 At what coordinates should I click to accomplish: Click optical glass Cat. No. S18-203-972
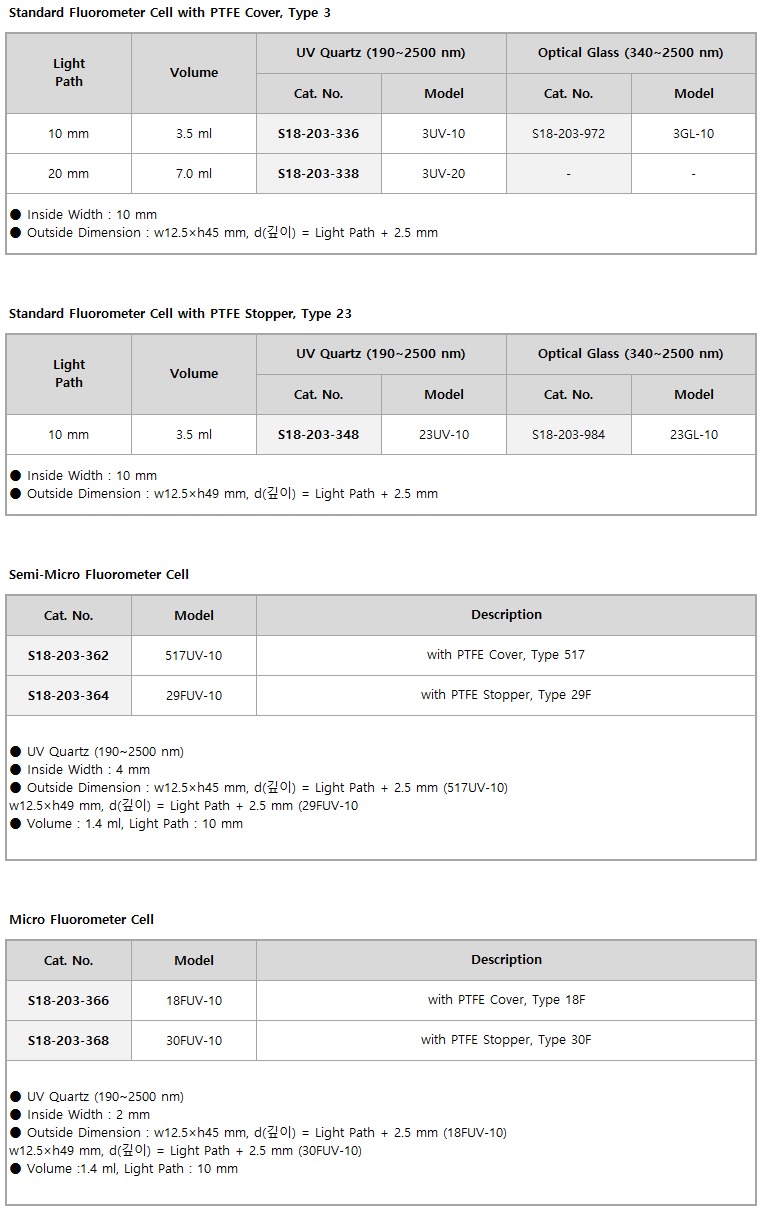pyautogui.click(x=568, y=133)
